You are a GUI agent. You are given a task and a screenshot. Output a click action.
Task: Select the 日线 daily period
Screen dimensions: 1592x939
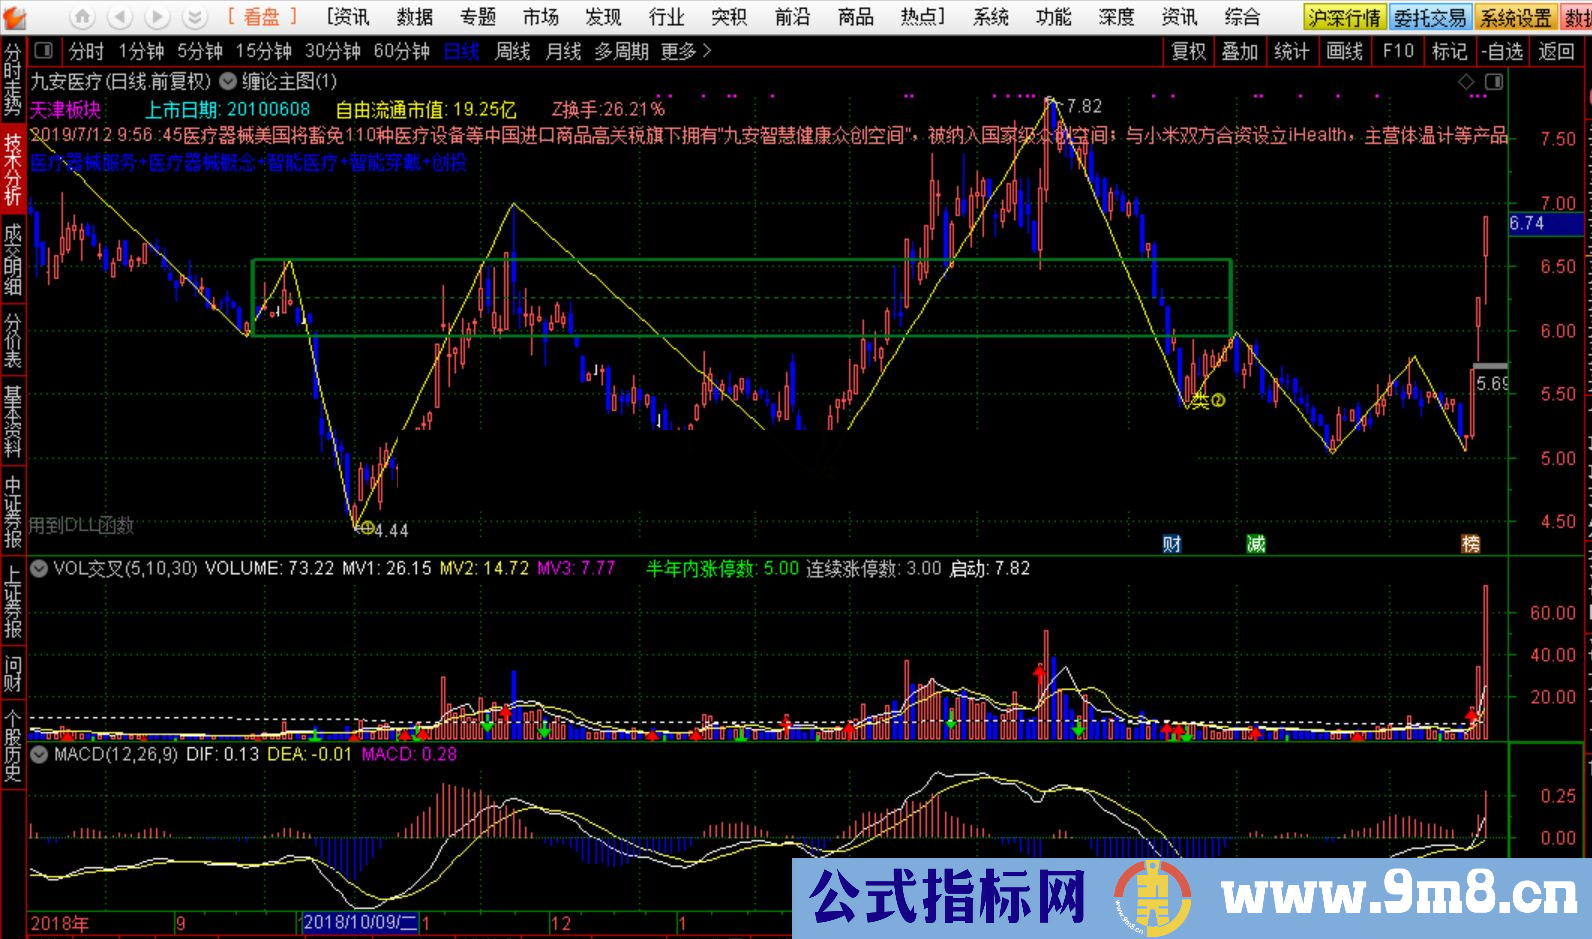(x=462, y=50)
